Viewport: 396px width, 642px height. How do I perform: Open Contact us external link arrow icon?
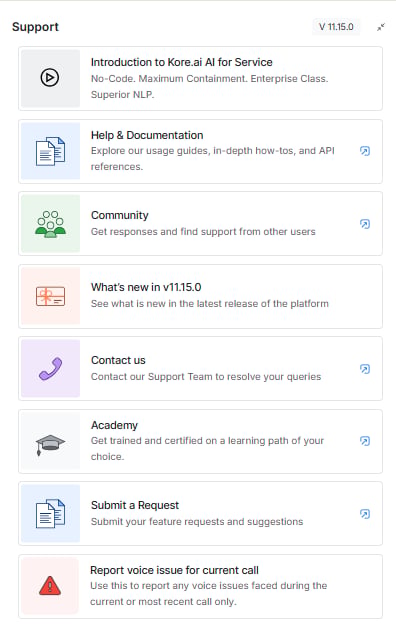[x=365, y=369]
